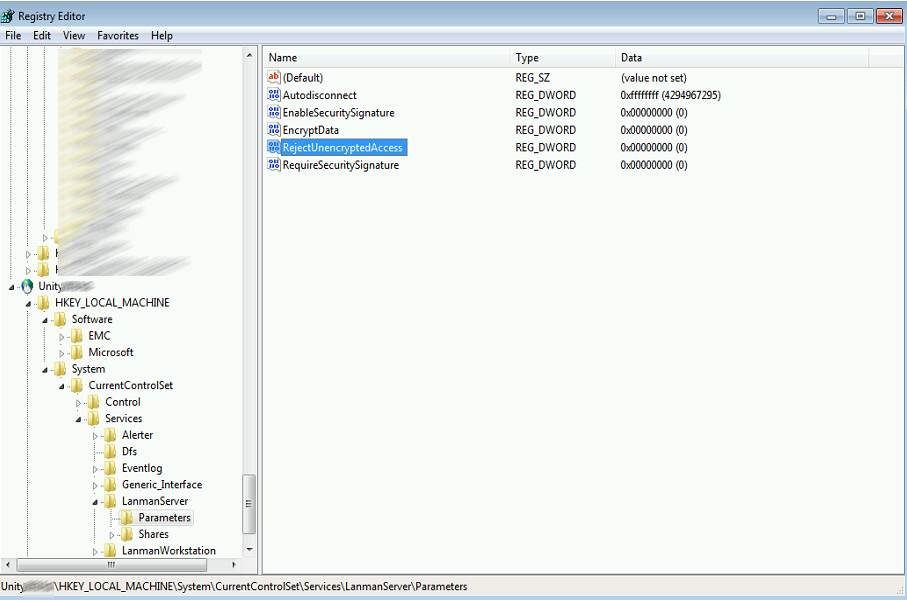
Task: Collapse the Unity computer node
Action: pyautogui.click(x=12, y=287)
